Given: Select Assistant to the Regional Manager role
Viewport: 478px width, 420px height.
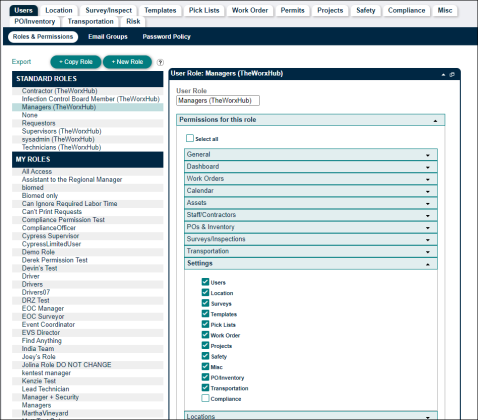Looking at the screenshot, I should click(x=88, y=179).
